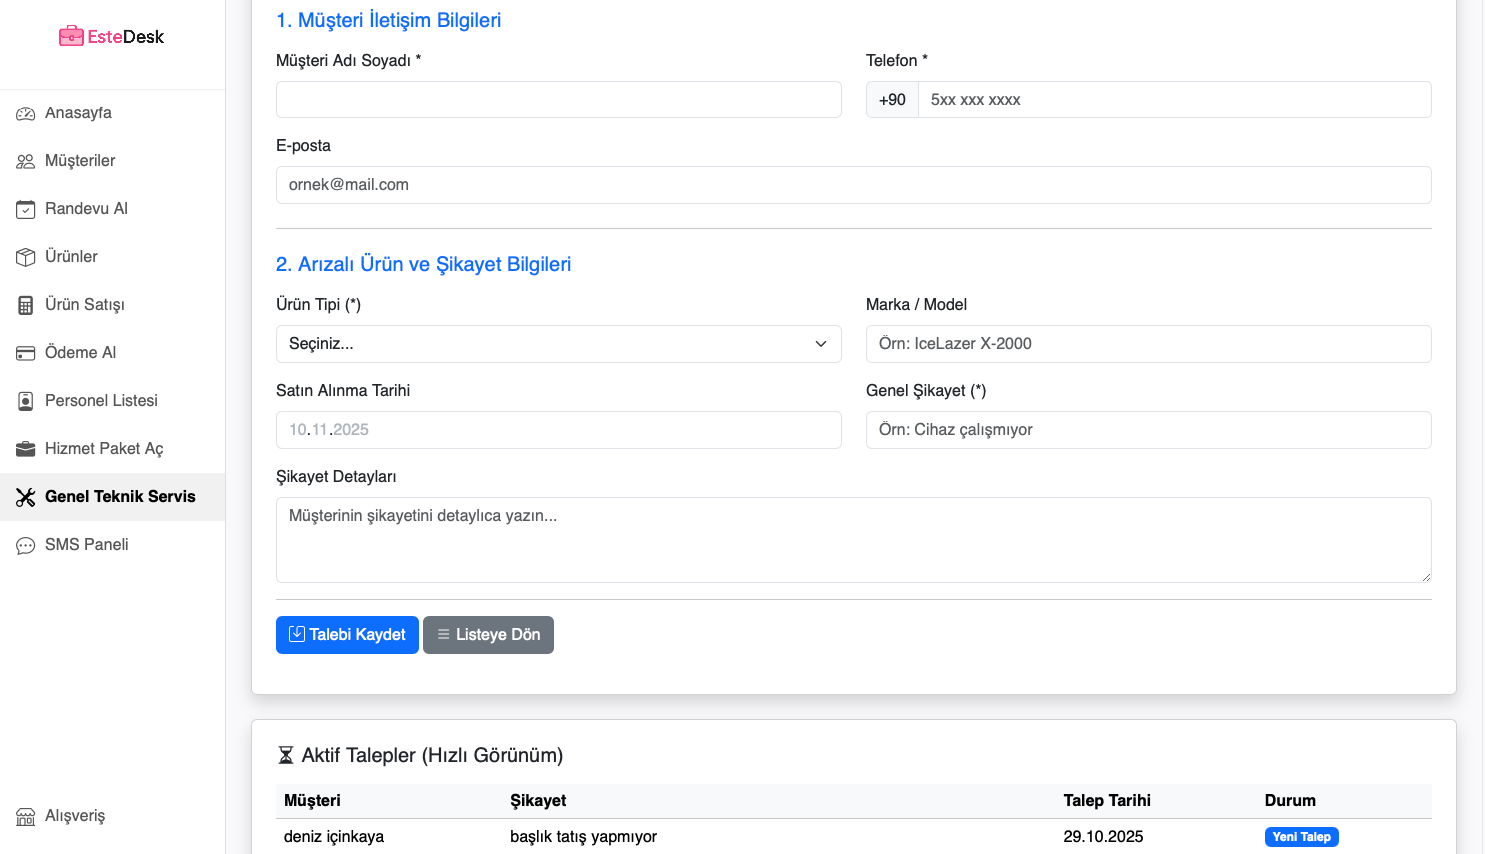Click the Yeni Talep status badge
Image resolution: width=1485 pixels, height=854 pixels.
tap(1301, 837)
